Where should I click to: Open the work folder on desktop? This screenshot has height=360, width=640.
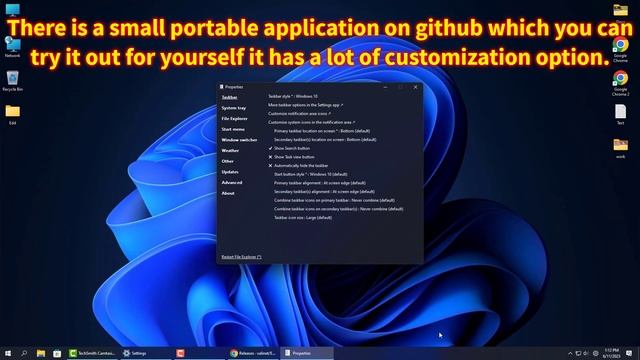[x=620, y=148]
